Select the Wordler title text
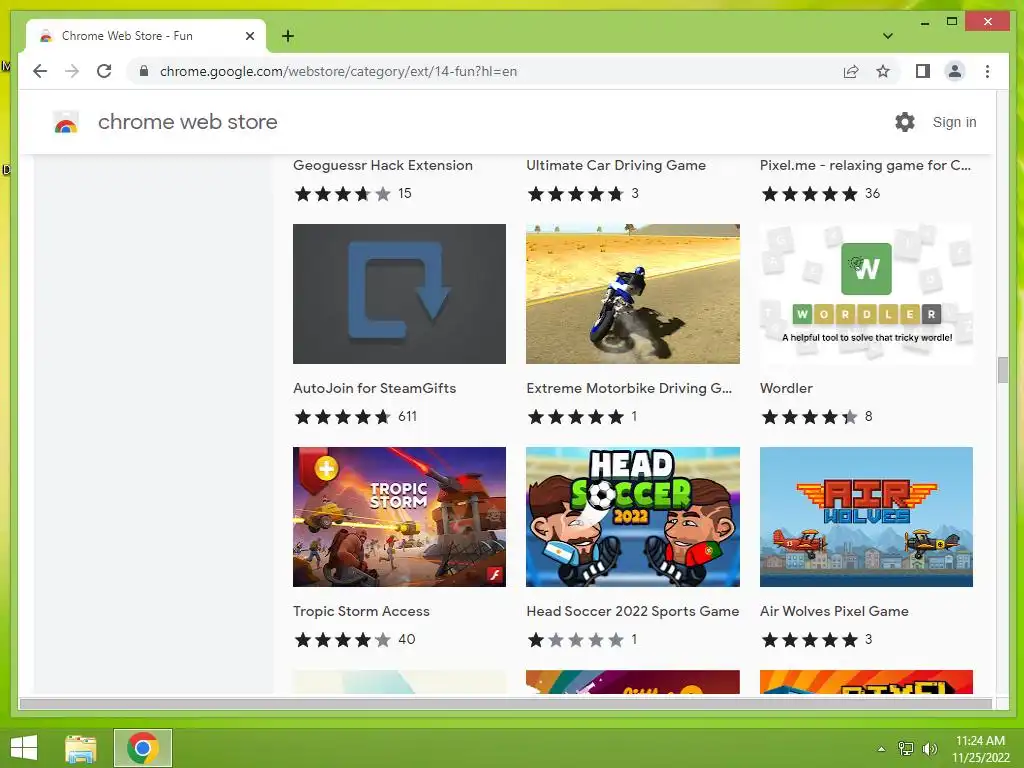Screen dimensions: 1024x768 click(786, 388)
